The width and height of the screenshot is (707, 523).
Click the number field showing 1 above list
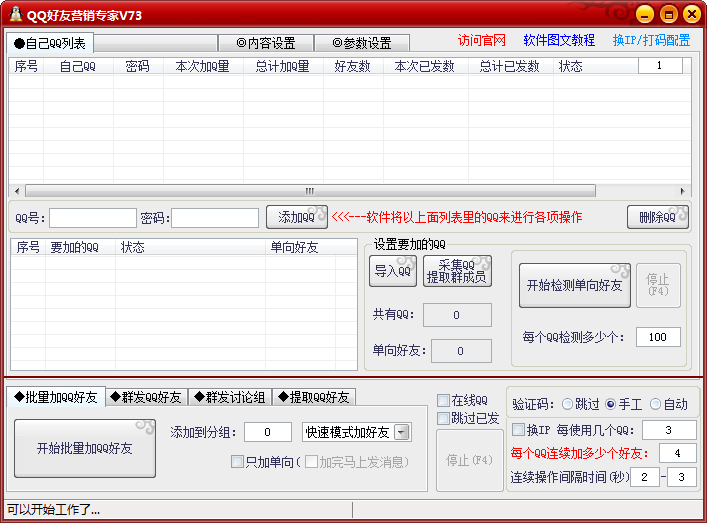[x=660, y=65]
